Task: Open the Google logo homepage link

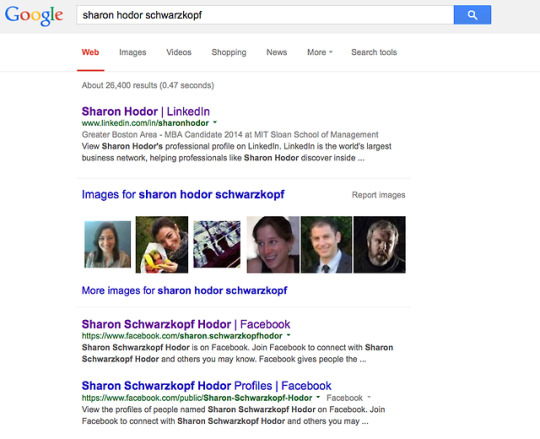Action: tap(34, 15)
